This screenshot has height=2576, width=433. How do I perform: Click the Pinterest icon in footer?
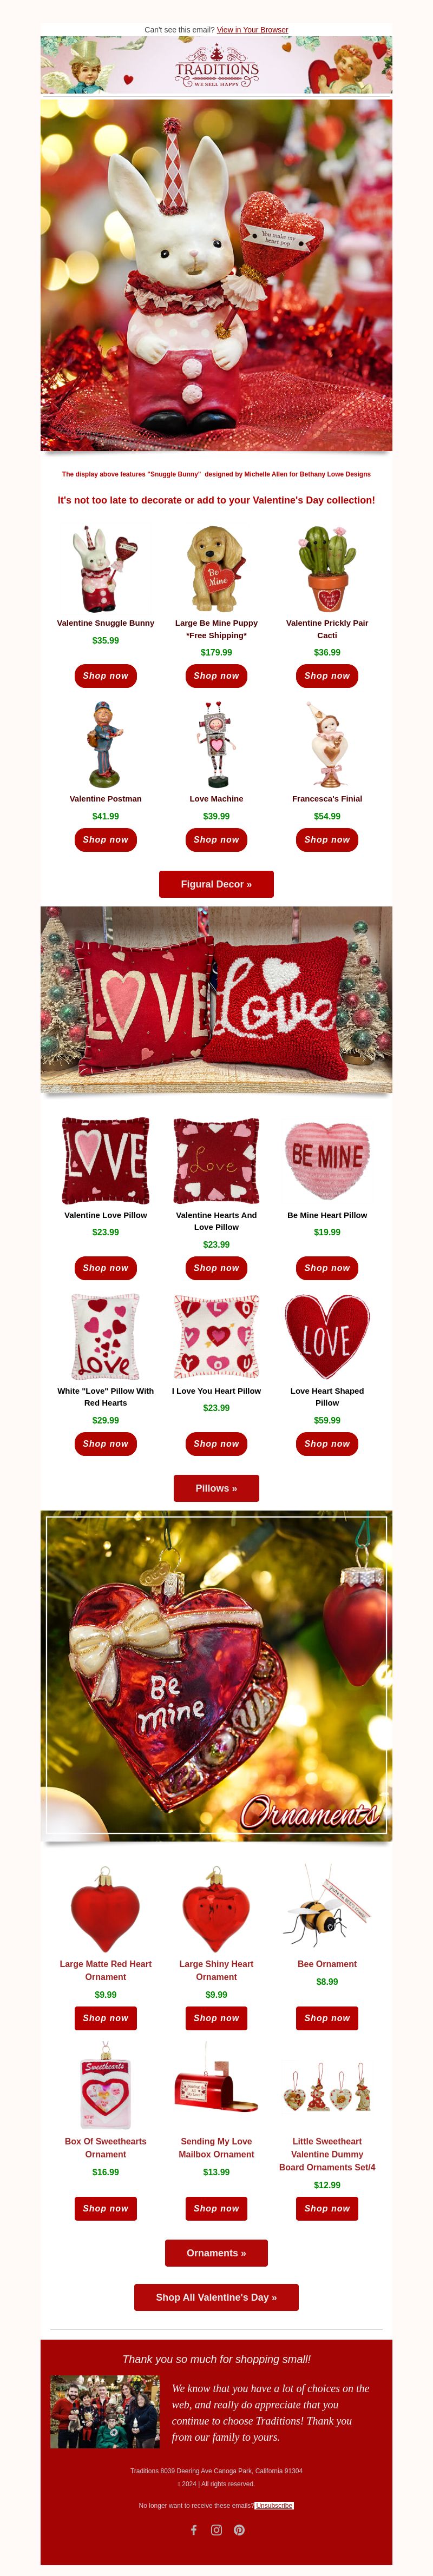click(x=239, y=2529)
